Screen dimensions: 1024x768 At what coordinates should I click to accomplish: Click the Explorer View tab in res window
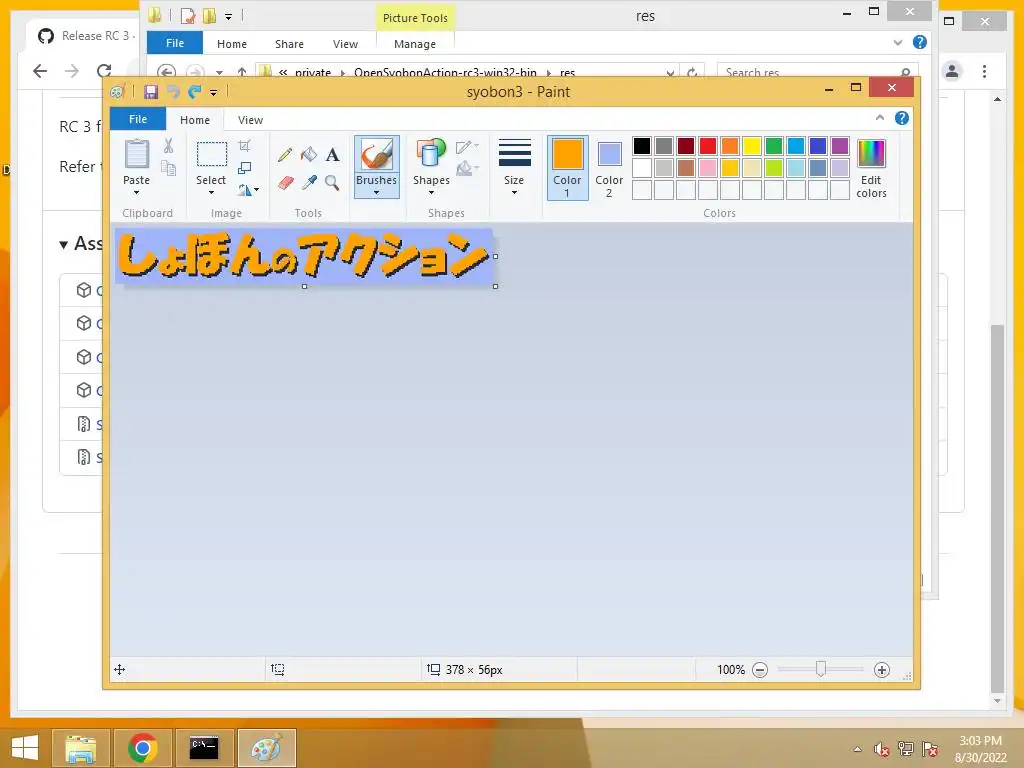(345, 44)
